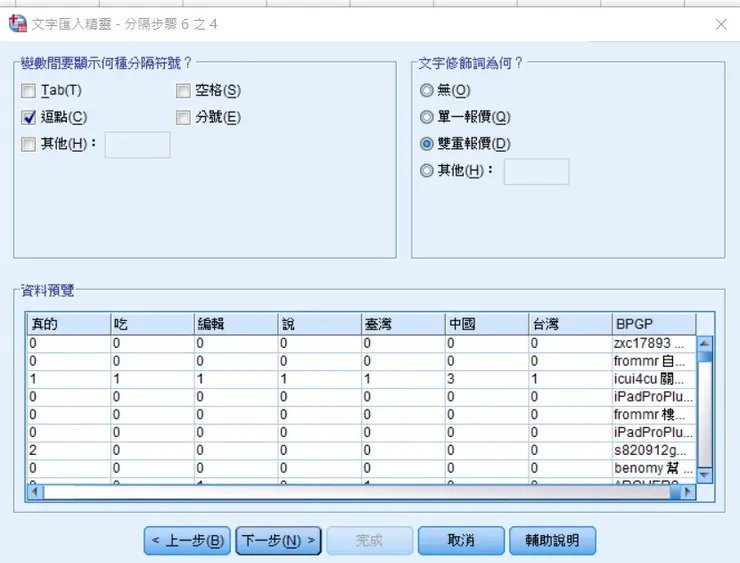Click the Text Import Wizard app icon
740x563 pixels.
point(17,24)
